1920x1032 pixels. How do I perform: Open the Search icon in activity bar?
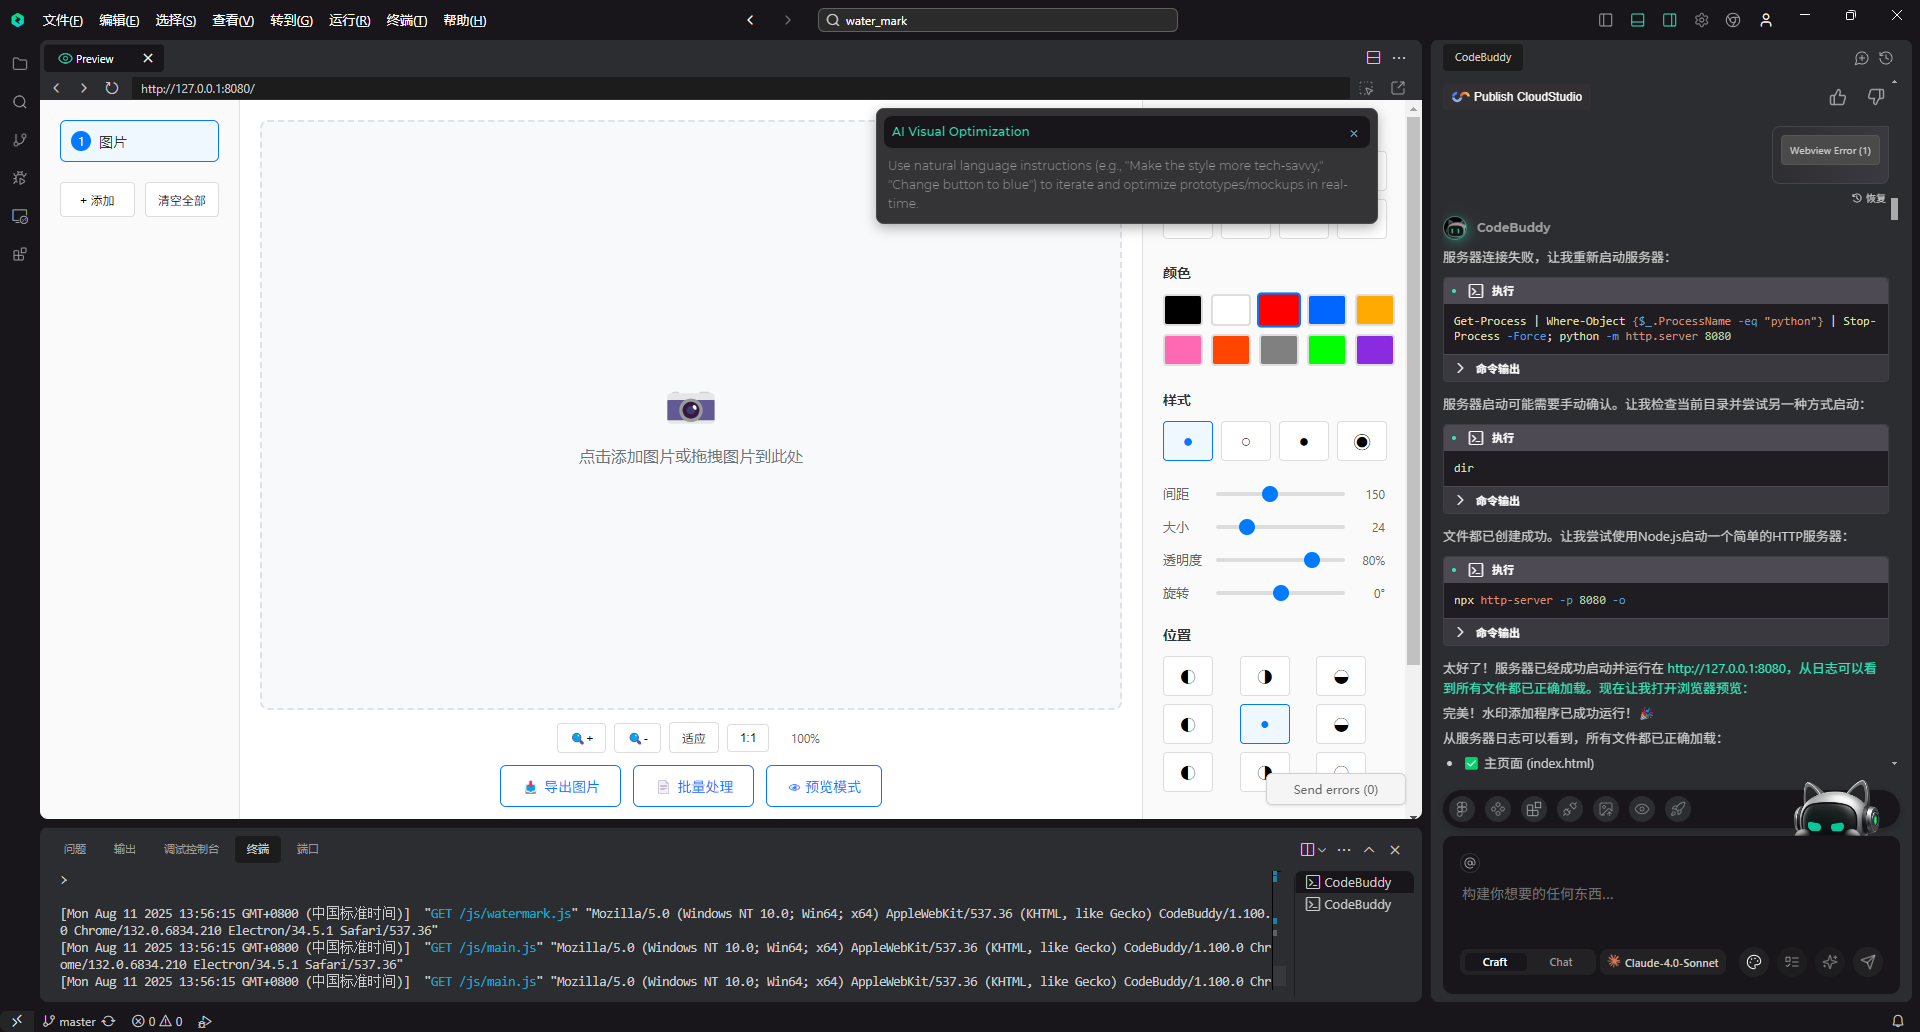(x=19, y=102)
